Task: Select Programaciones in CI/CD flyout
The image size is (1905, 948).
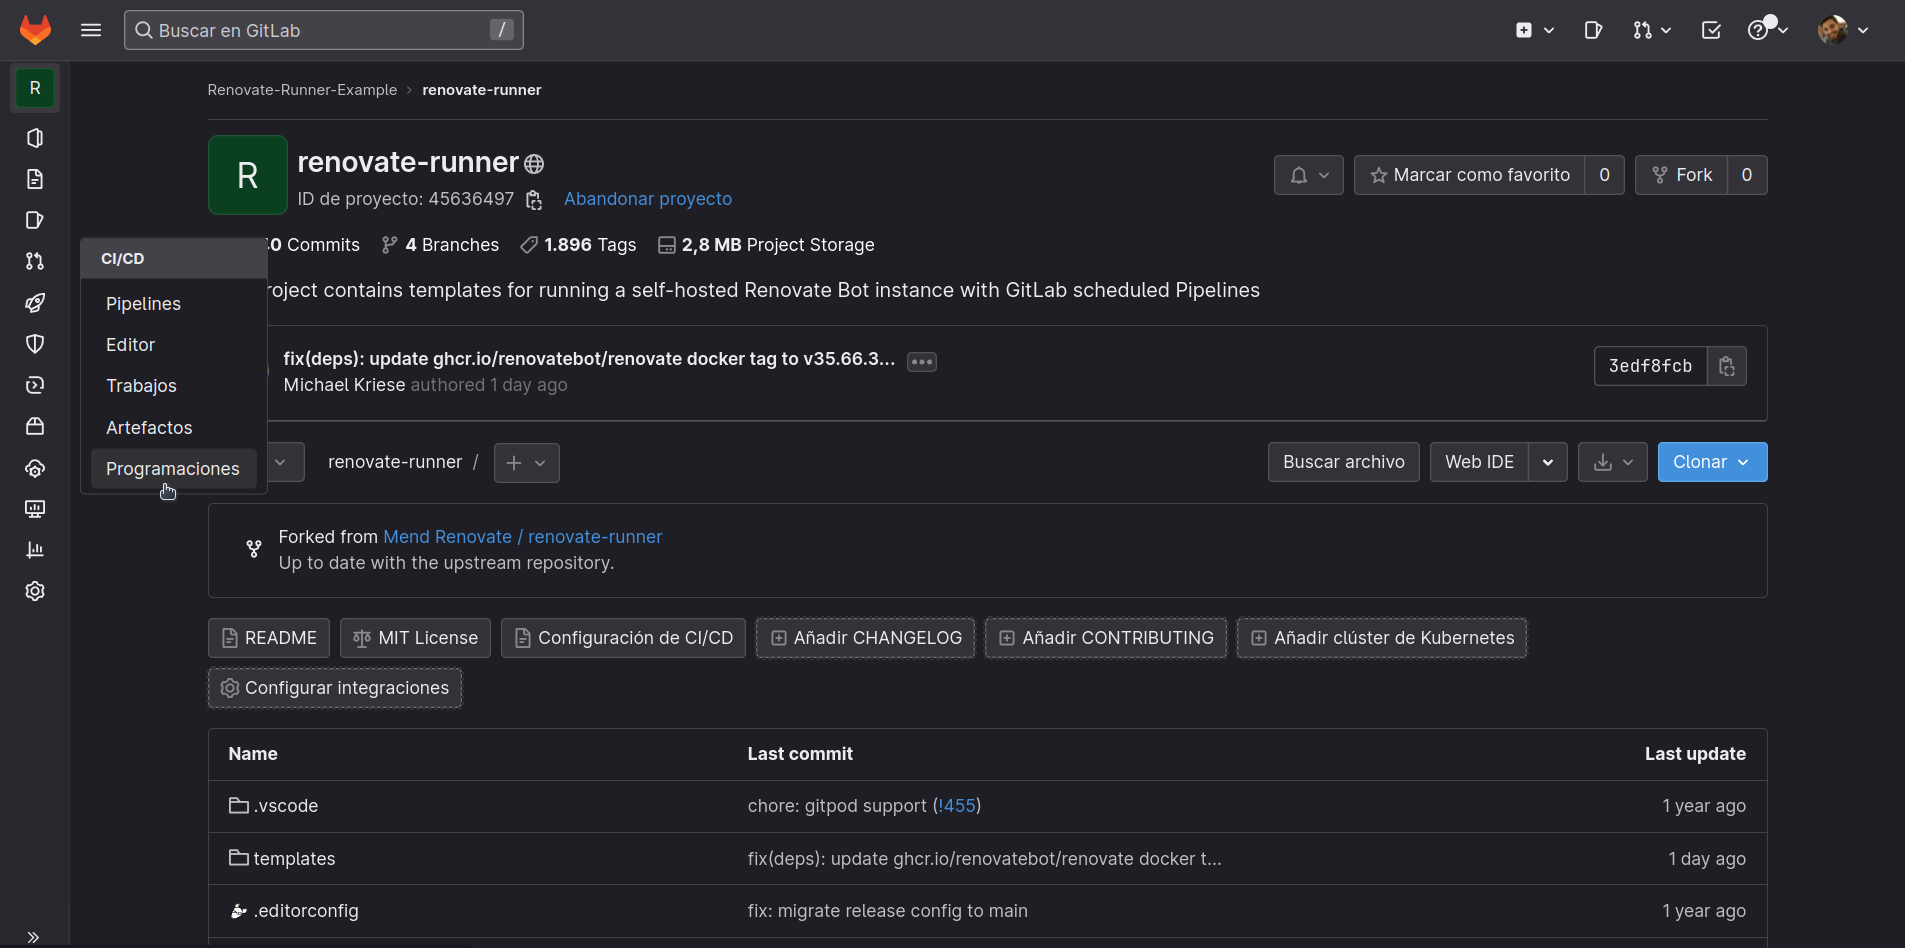Action: (173, 468)
